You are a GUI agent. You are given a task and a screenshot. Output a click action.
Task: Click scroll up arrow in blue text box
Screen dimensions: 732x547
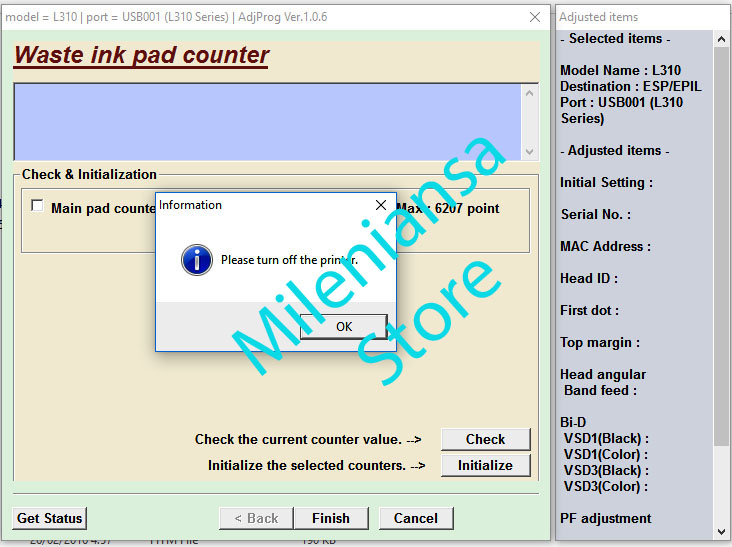(x=529, y=93)
